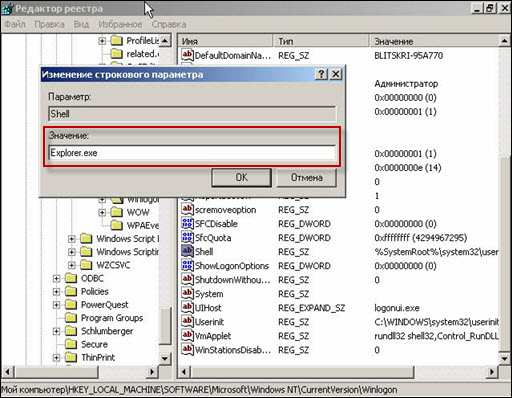Expand the Policies tree node
Screen dimensions: 512x398
coord(56,292)
